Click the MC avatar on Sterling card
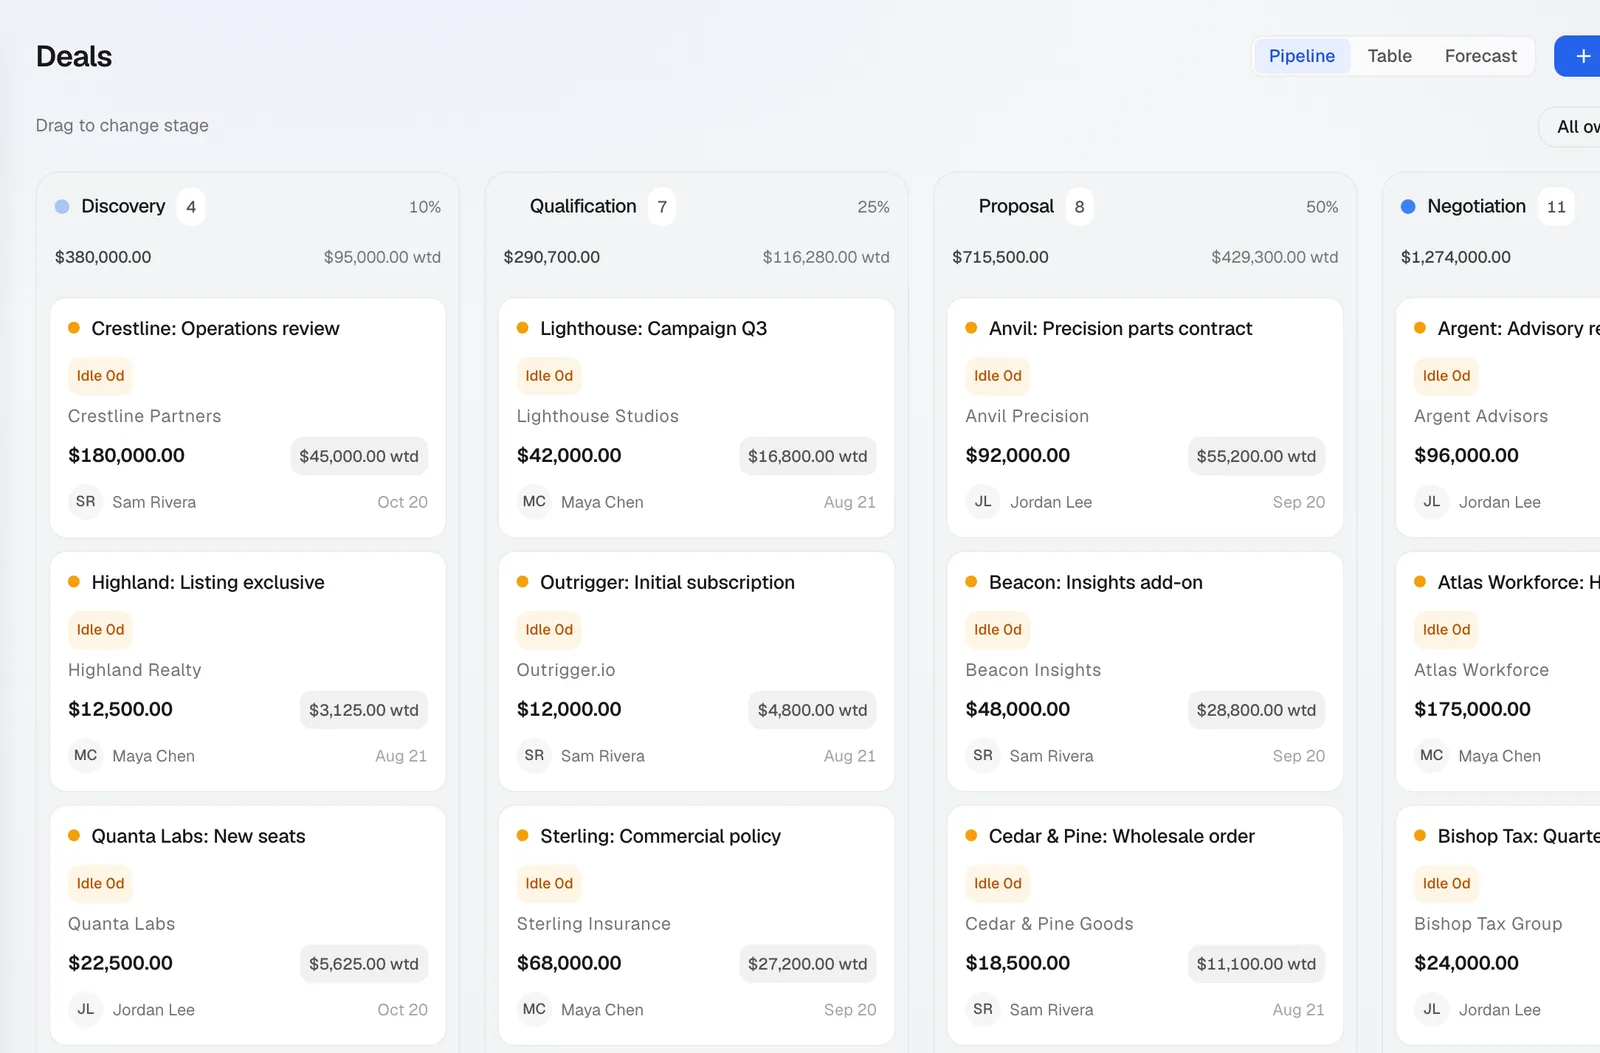 [x=534, y=1010]
